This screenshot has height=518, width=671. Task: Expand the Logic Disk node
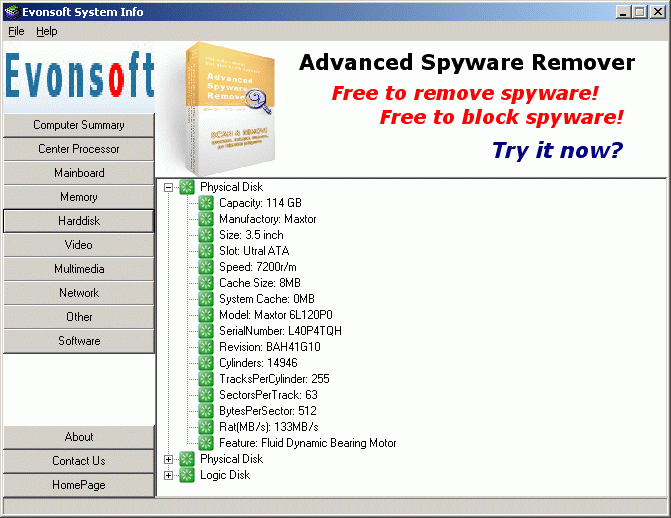[x=169, y=475]
